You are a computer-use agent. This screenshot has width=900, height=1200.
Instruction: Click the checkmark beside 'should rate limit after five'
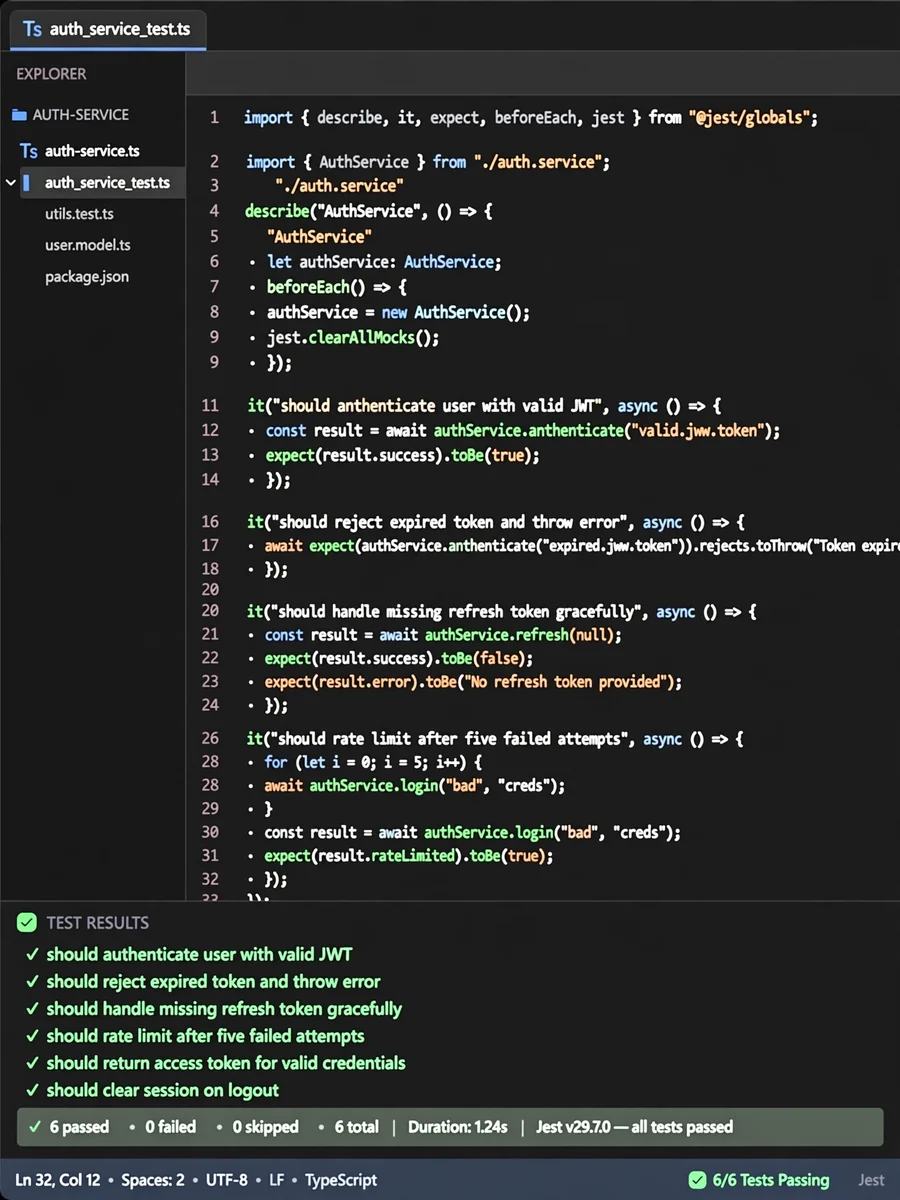point(33,1036)
